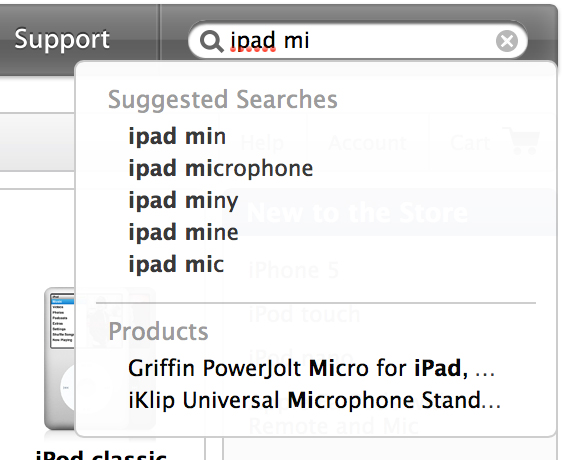Open iKlip Universal Microphone Stand product
This screenshot has width=574, height=460.
314,400
